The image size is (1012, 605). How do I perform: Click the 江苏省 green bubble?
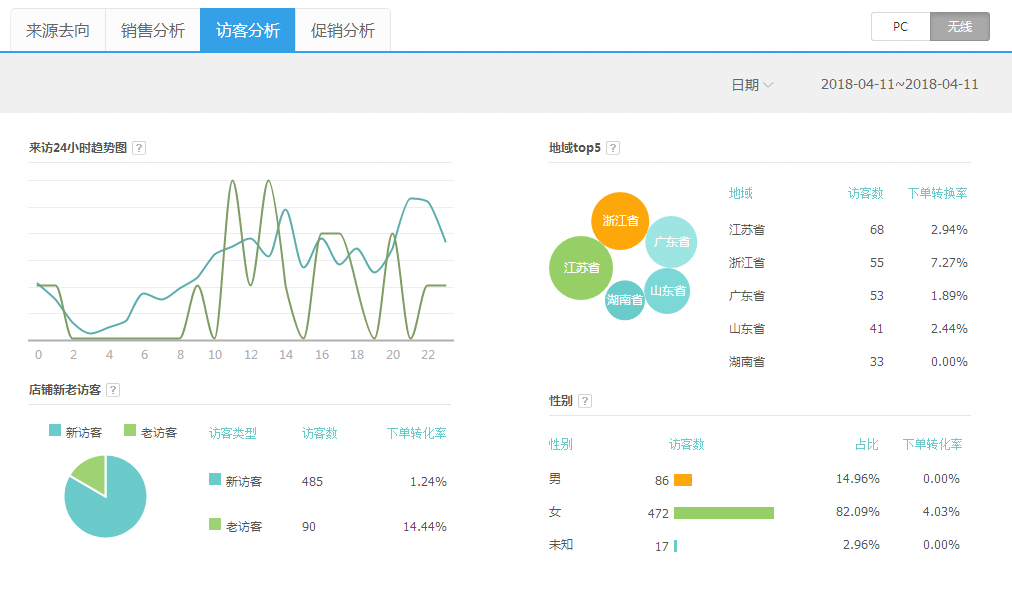point(581,268)
